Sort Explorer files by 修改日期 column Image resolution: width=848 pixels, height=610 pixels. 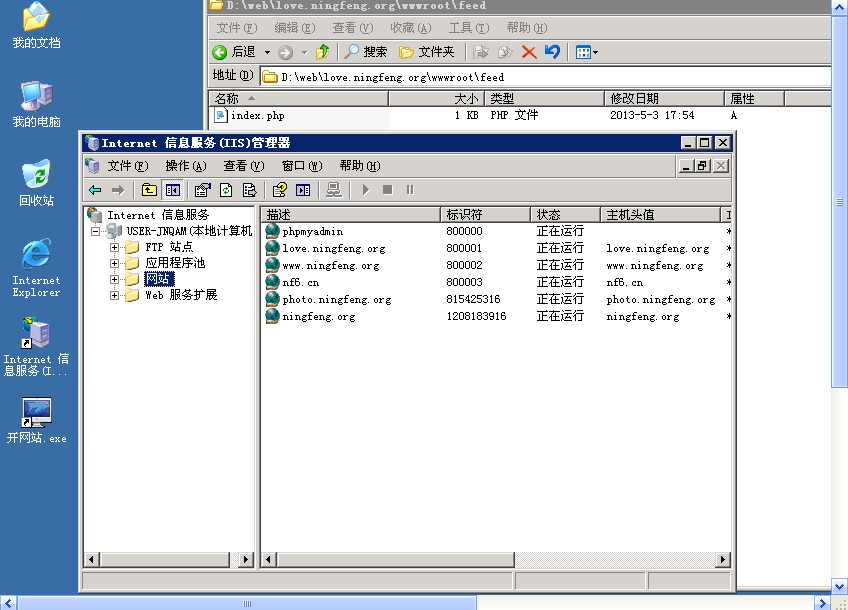[x=664, y=98]
